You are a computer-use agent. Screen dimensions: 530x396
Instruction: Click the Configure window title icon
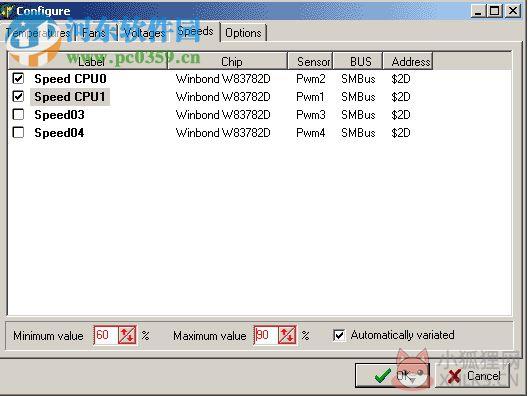point(7,11)
